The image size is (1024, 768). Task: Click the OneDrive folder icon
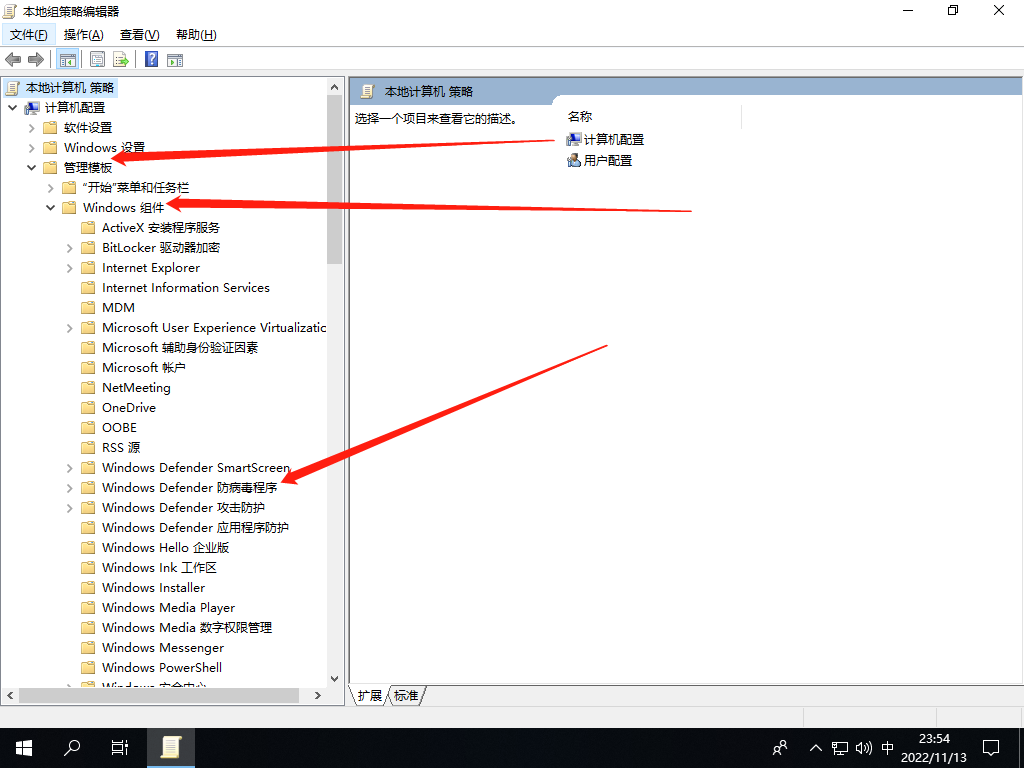[x=88, y=408]
